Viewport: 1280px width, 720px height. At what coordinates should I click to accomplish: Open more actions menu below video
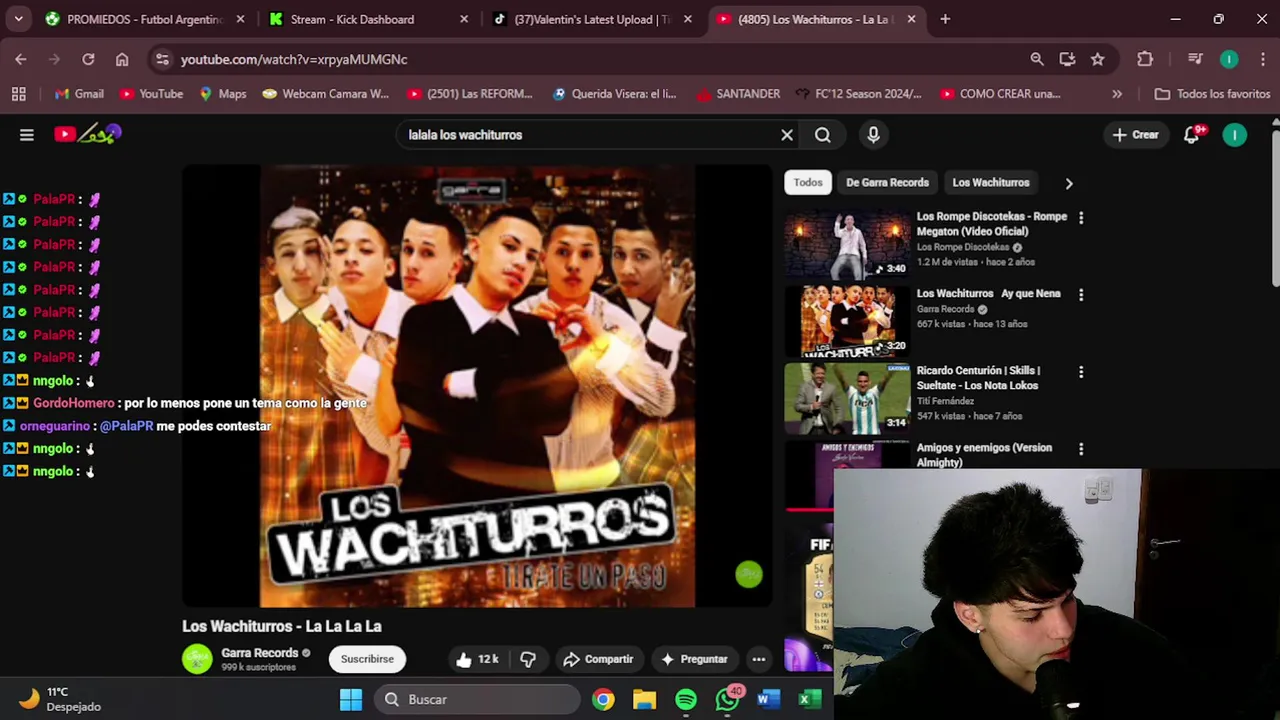tap(759, 659)
